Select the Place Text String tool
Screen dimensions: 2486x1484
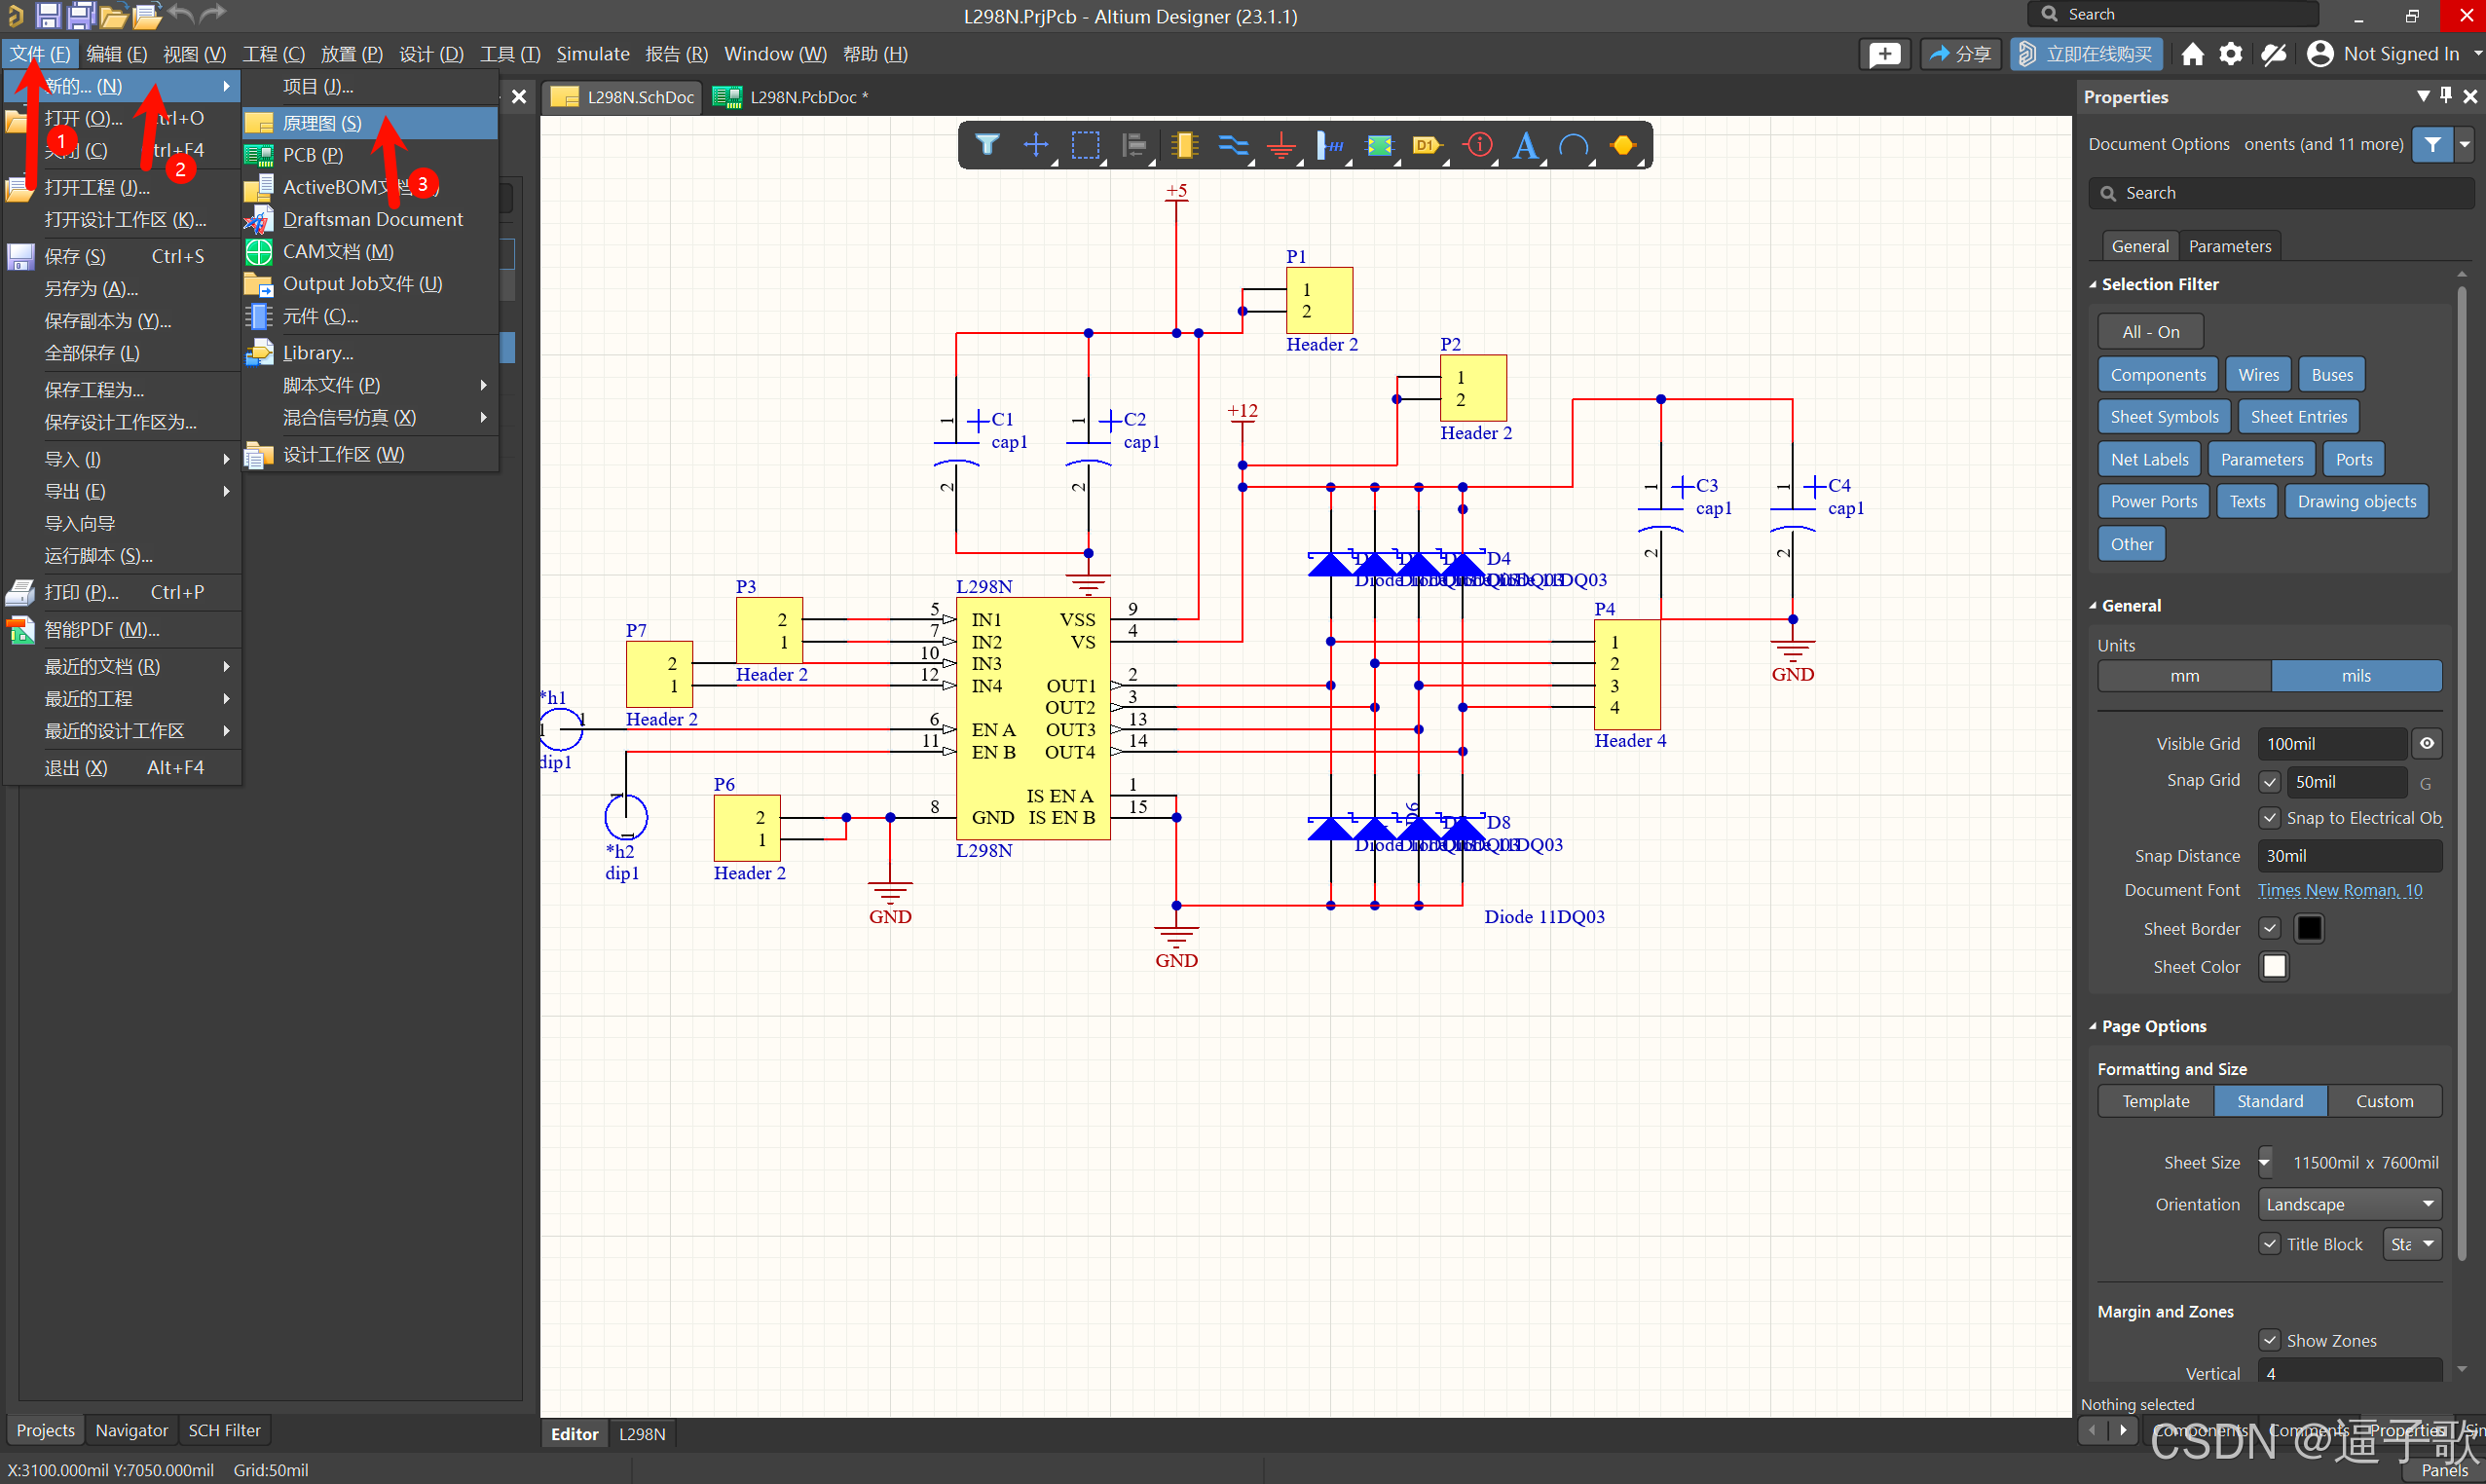tap(1525, 146)
